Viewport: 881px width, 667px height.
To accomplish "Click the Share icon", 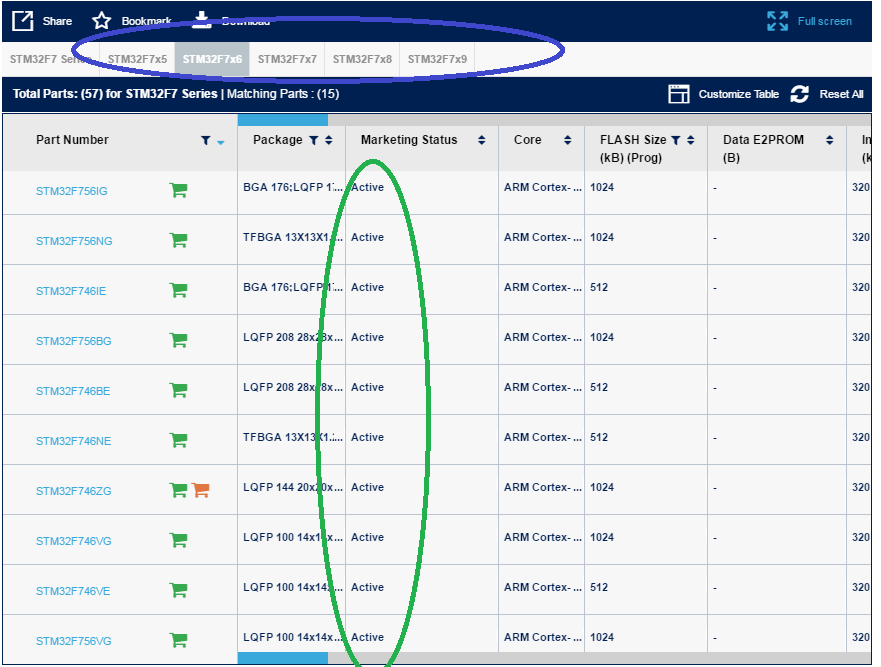I will click(x=23, y=21).
